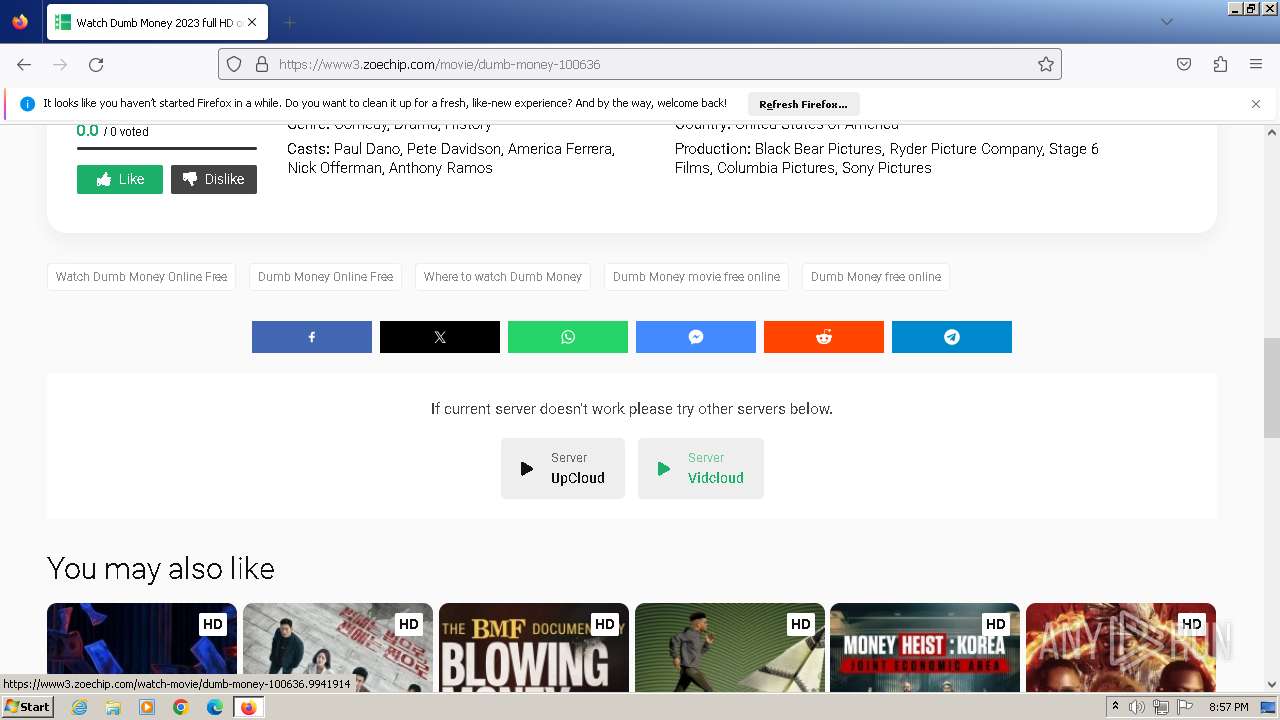Open the green running-man movie thumbnail
This screenshot has width=1280, height=720.
(730, 647)
